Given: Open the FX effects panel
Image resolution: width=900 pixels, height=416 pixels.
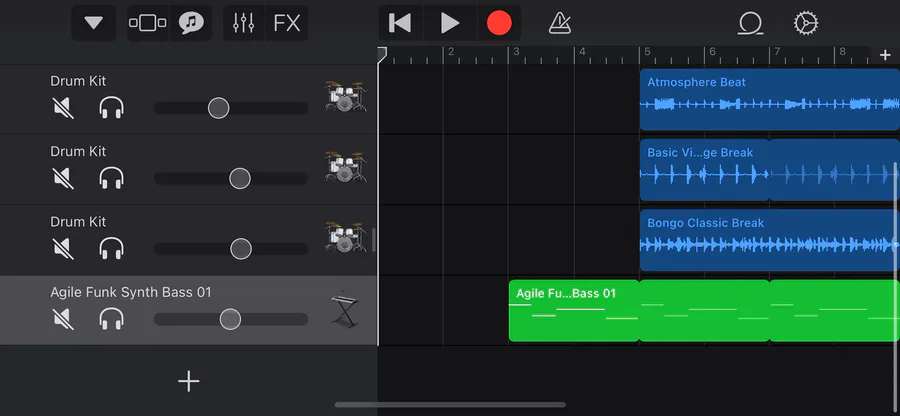Looking at the screenshot, I should (x=287, y=24).
